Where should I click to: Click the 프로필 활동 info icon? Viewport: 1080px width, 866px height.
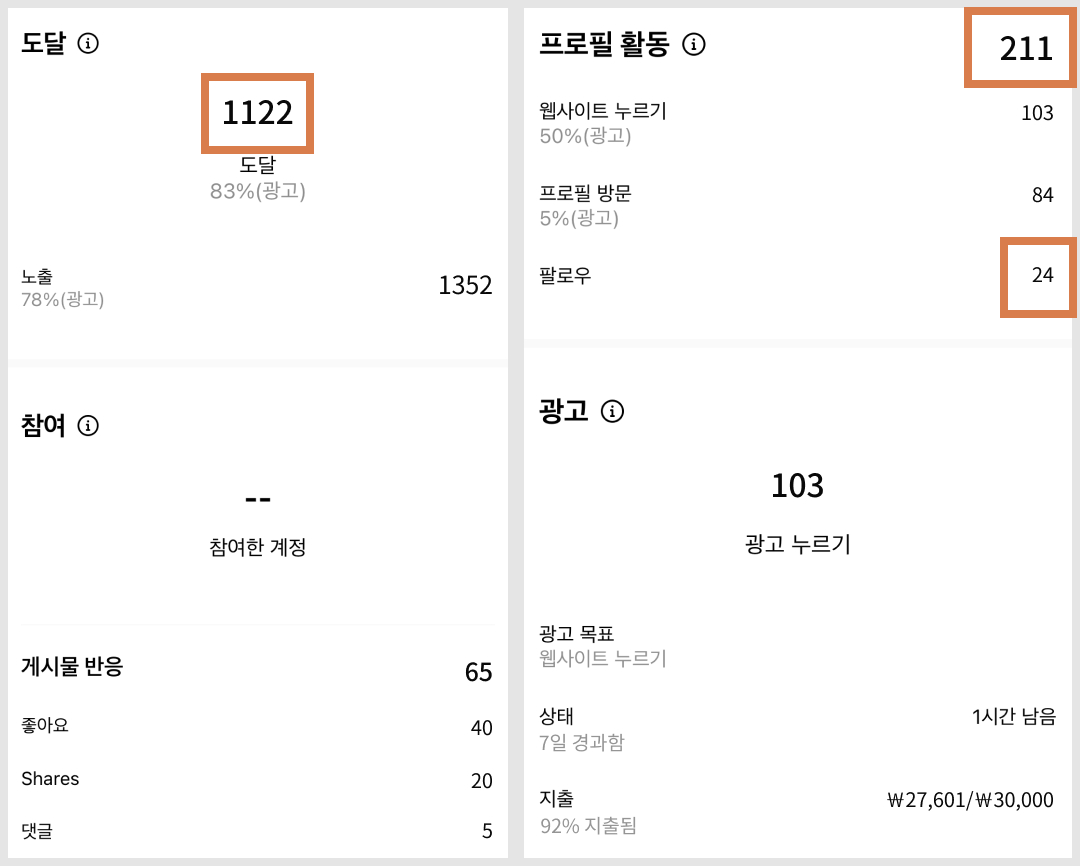(692, 44)
